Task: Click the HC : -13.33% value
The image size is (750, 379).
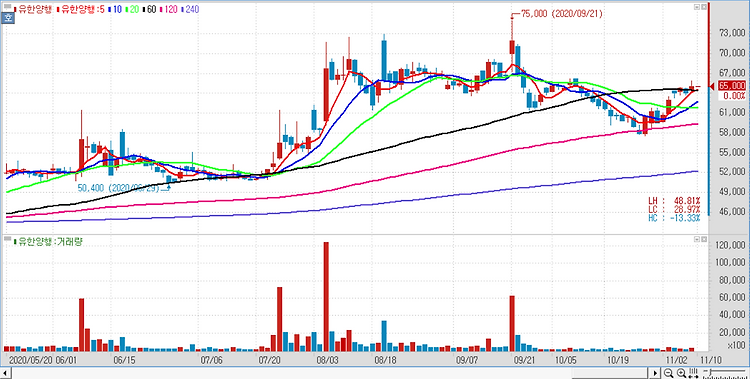Action: click(x=674, y=218)
